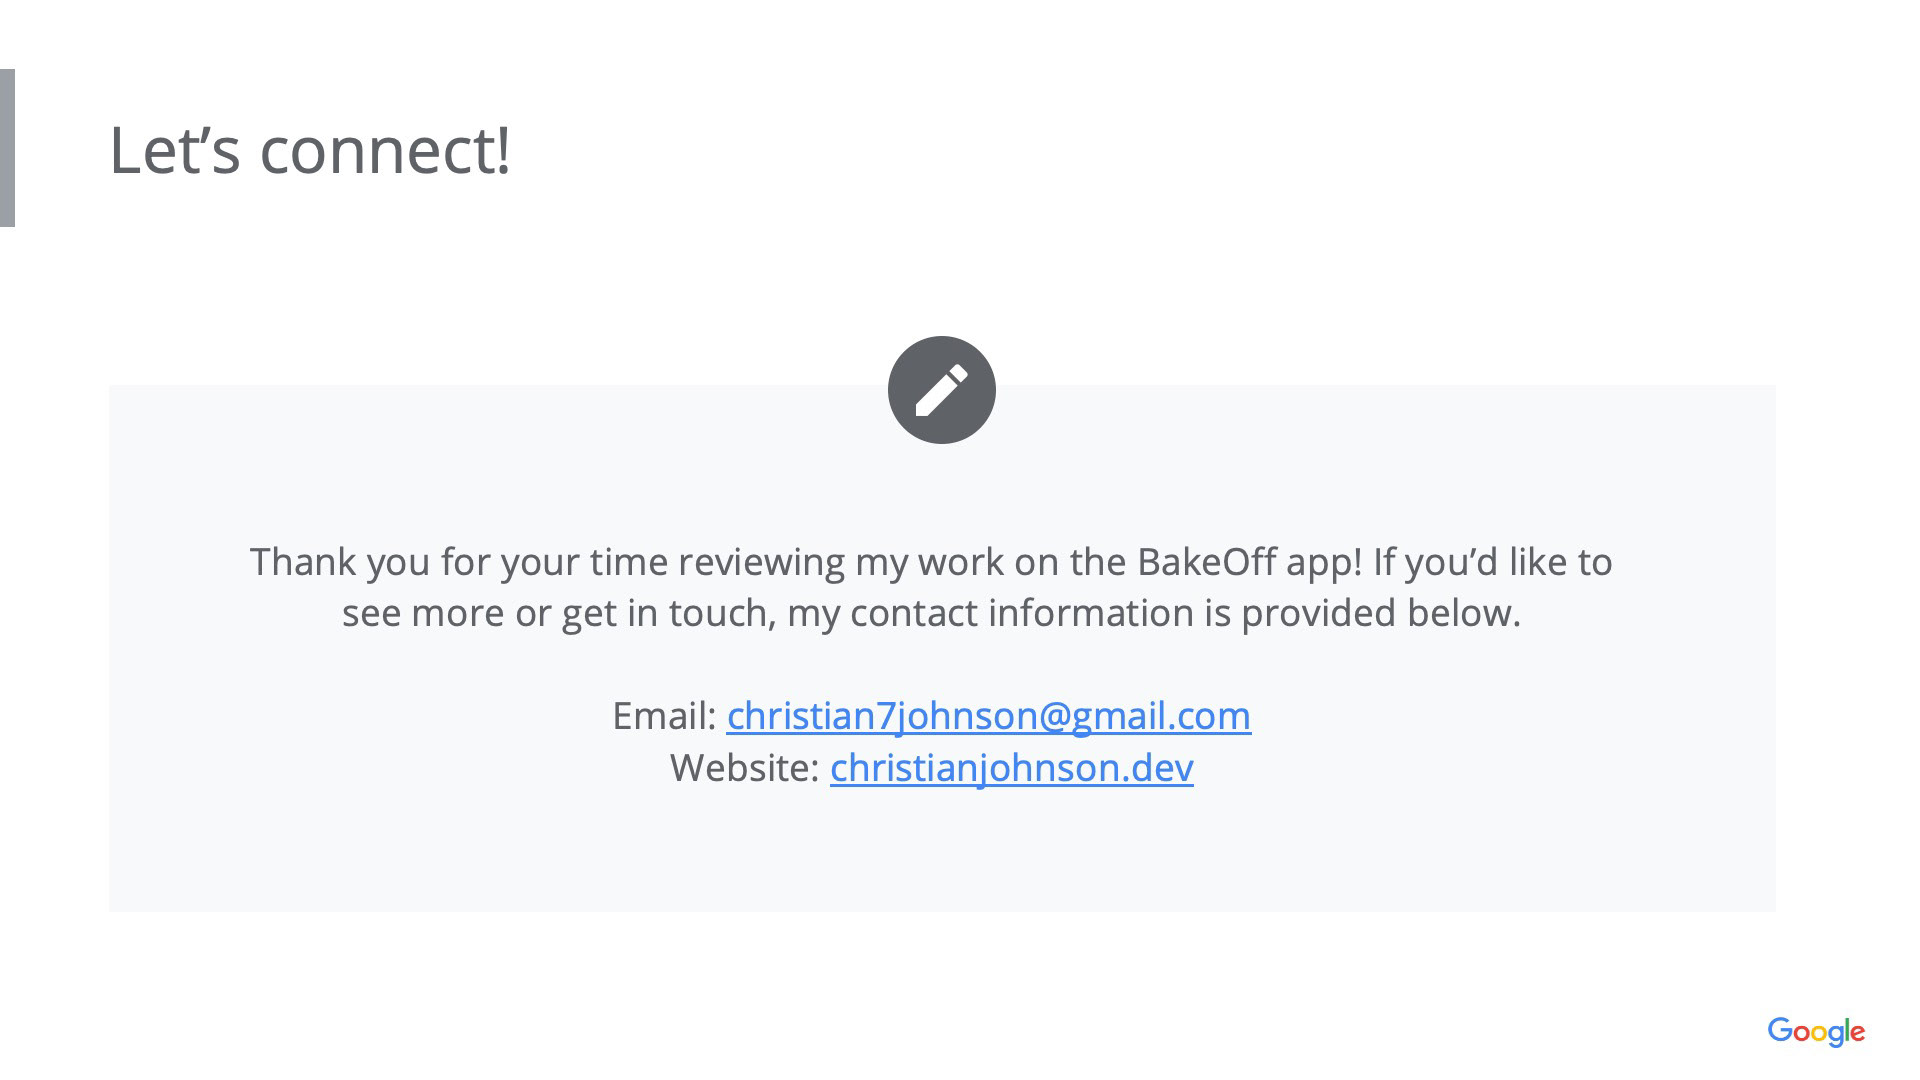Click the "see more or get in touch" line
This screenshot has width=1920, height=1080.
(931, 613)
